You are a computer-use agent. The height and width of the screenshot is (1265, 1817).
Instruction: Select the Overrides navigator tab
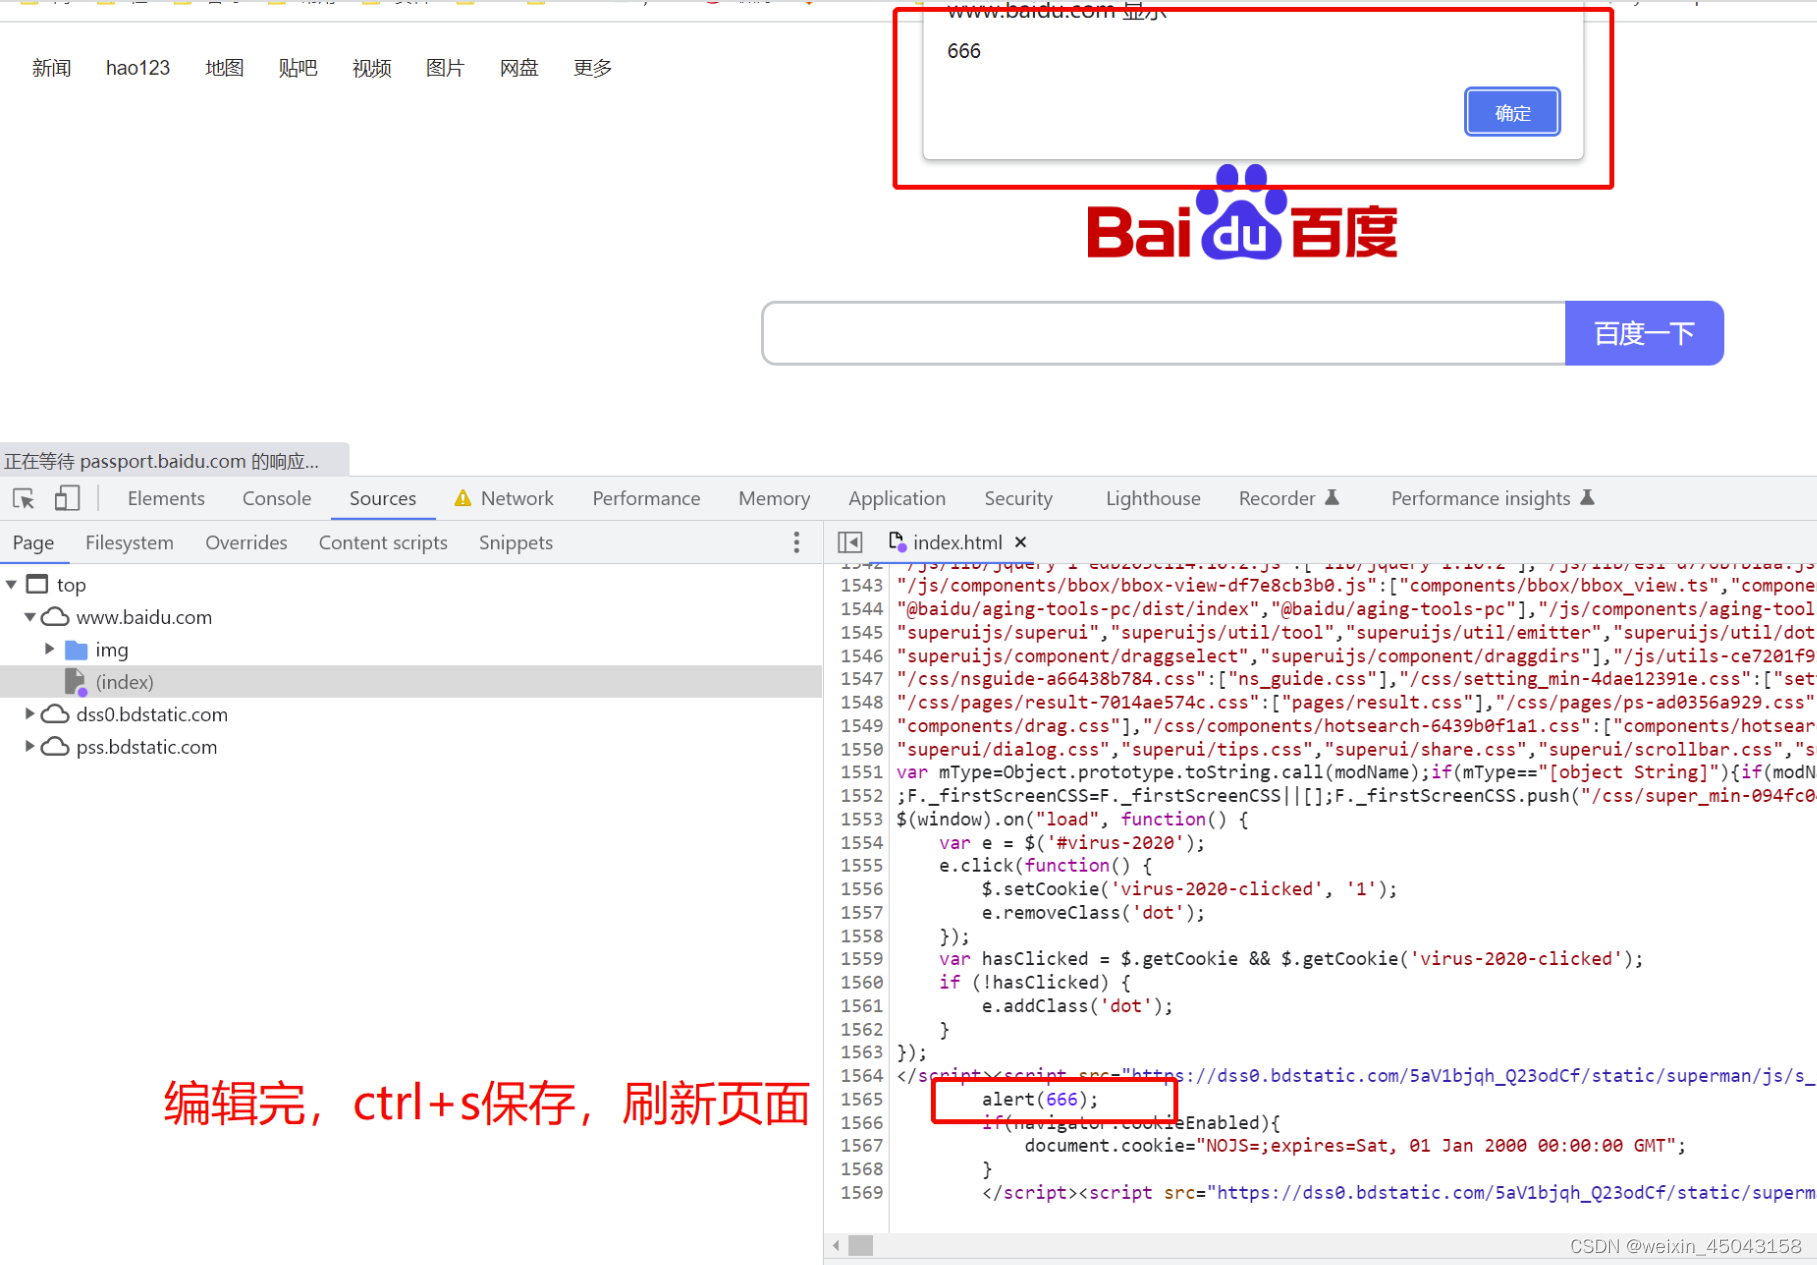[246, 542]
